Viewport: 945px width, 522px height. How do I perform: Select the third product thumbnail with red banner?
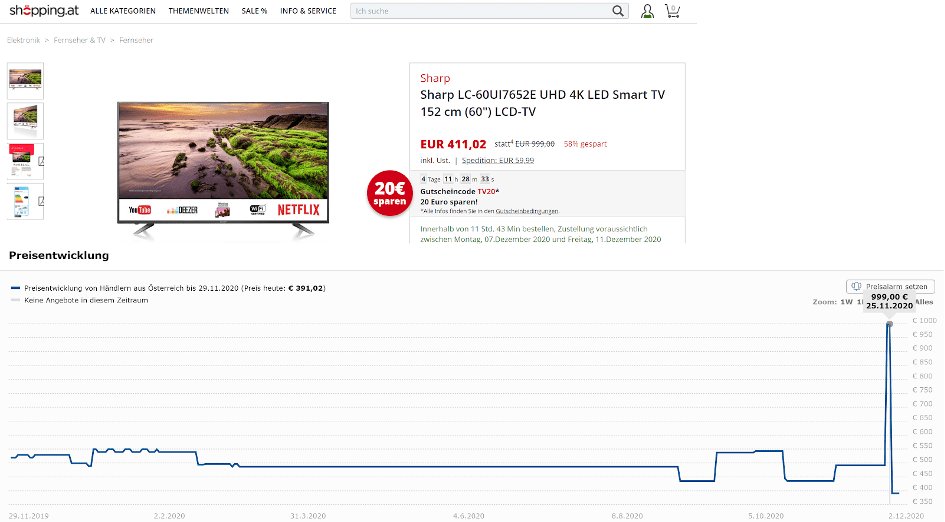point(25,161)
